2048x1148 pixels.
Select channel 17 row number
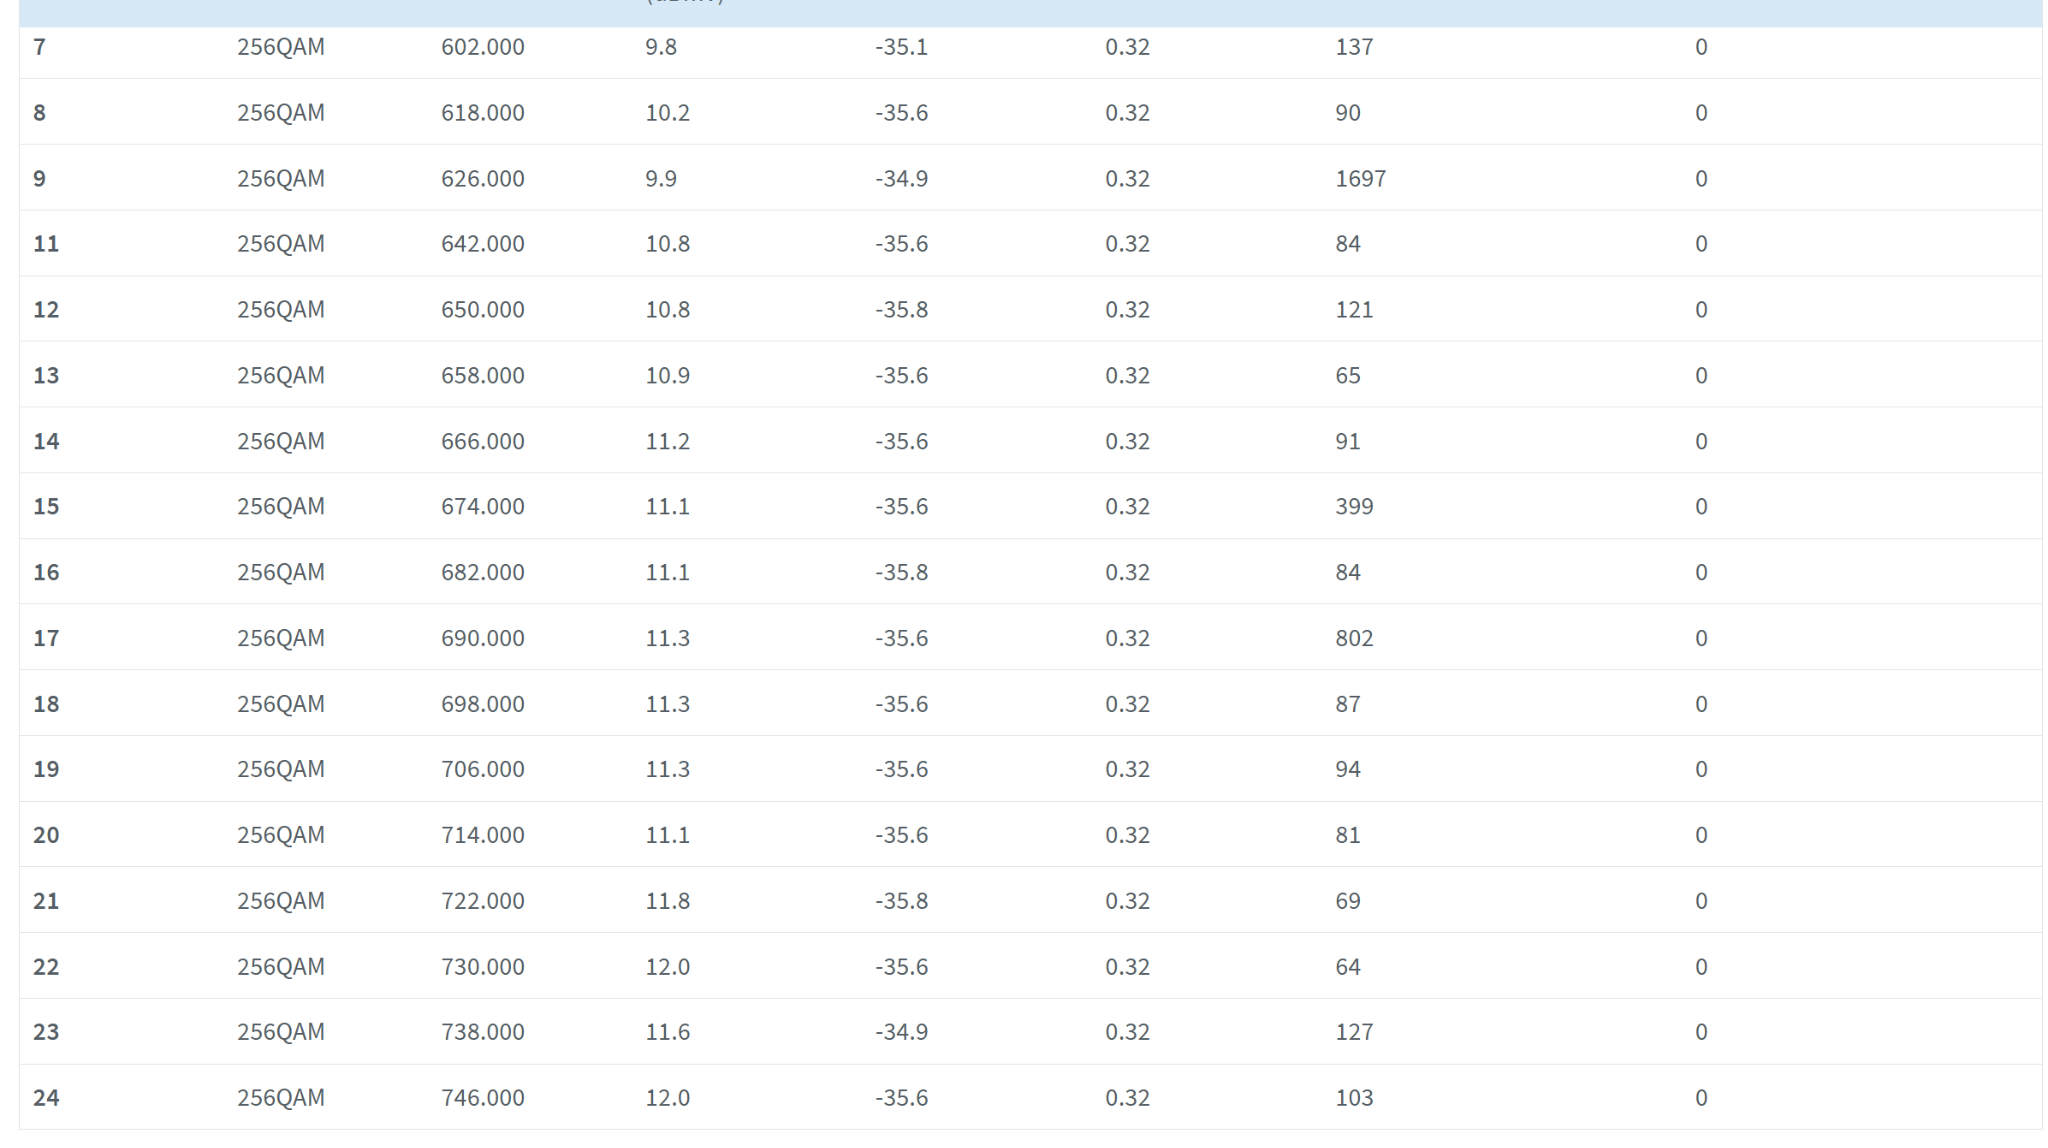pyautogui.click(x=46, y=638)
